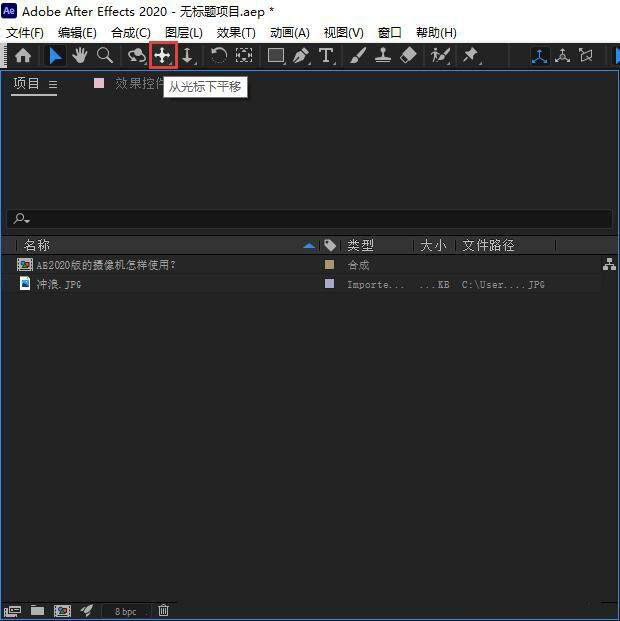Image resolution: width=620 pixels, height=621 pixels.
Task: Click the 合成 type cell of the composition
Action: tap(359, 265)
